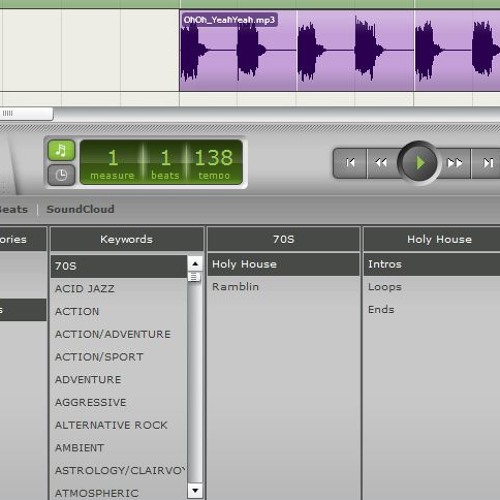This screenshot has width=500, height=500.
Task: Click the Holy House column header
Action: tap(432, 239)
